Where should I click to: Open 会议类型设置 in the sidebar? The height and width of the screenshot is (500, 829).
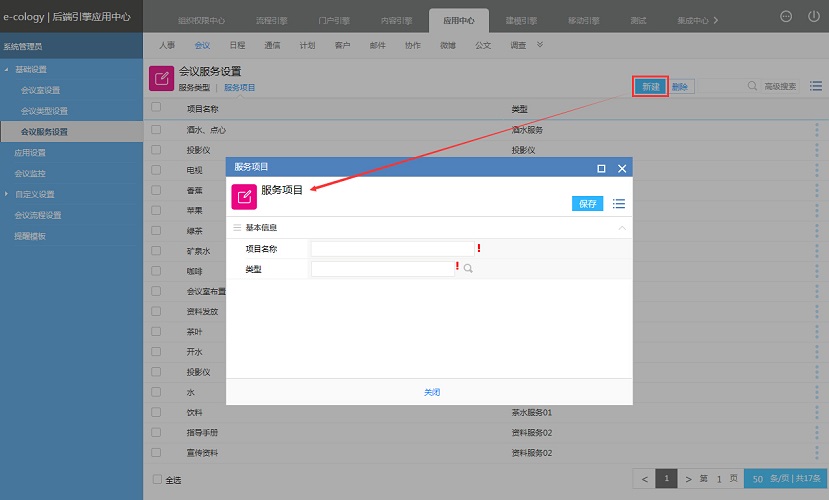(44, 111)
